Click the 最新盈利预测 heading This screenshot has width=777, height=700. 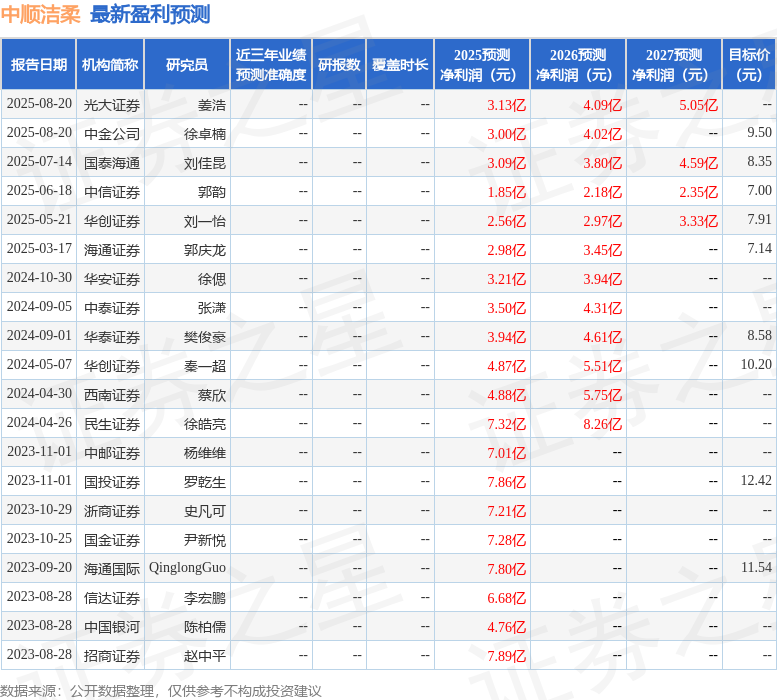click(x=150, y=14)
